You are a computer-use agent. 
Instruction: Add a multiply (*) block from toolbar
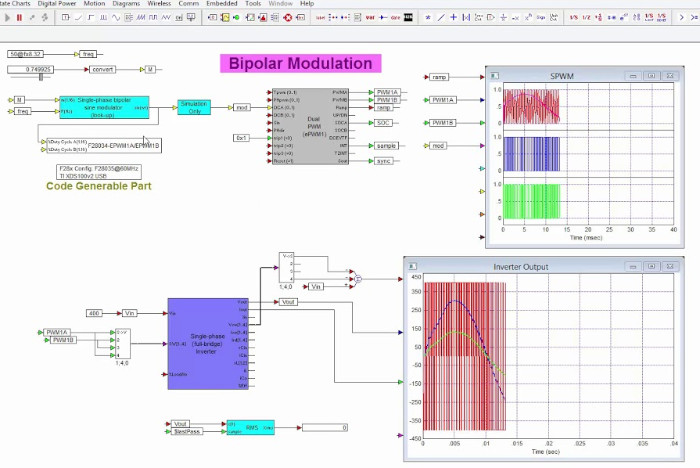428,17
